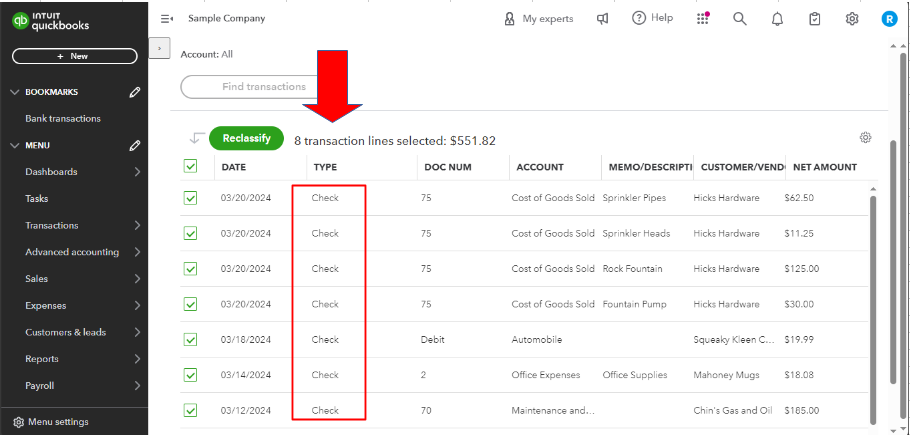Image resolution: width=910 pixels, height=435 pixels.
Task: Uncheck the Fountain Pump row checkbox
Action: 190,304
